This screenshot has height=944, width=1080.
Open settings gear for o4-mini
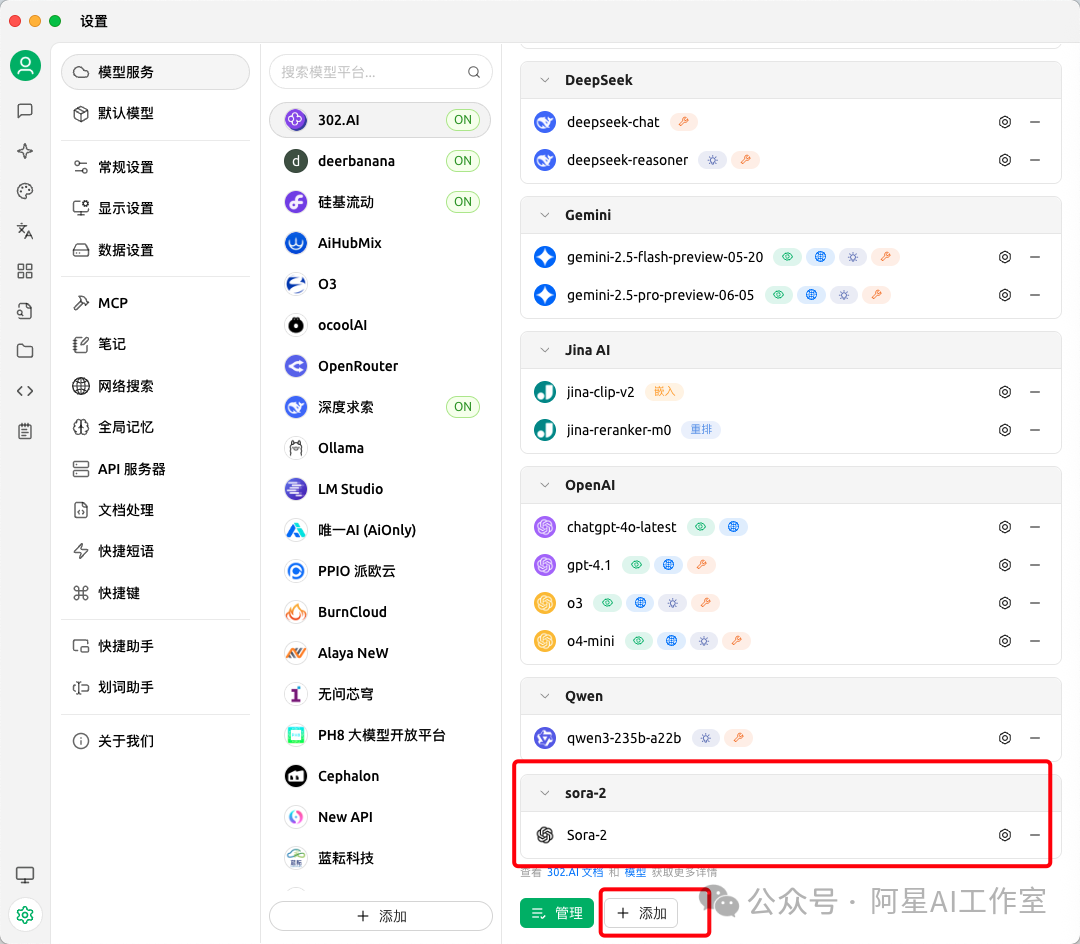[x=1005, y=640]
